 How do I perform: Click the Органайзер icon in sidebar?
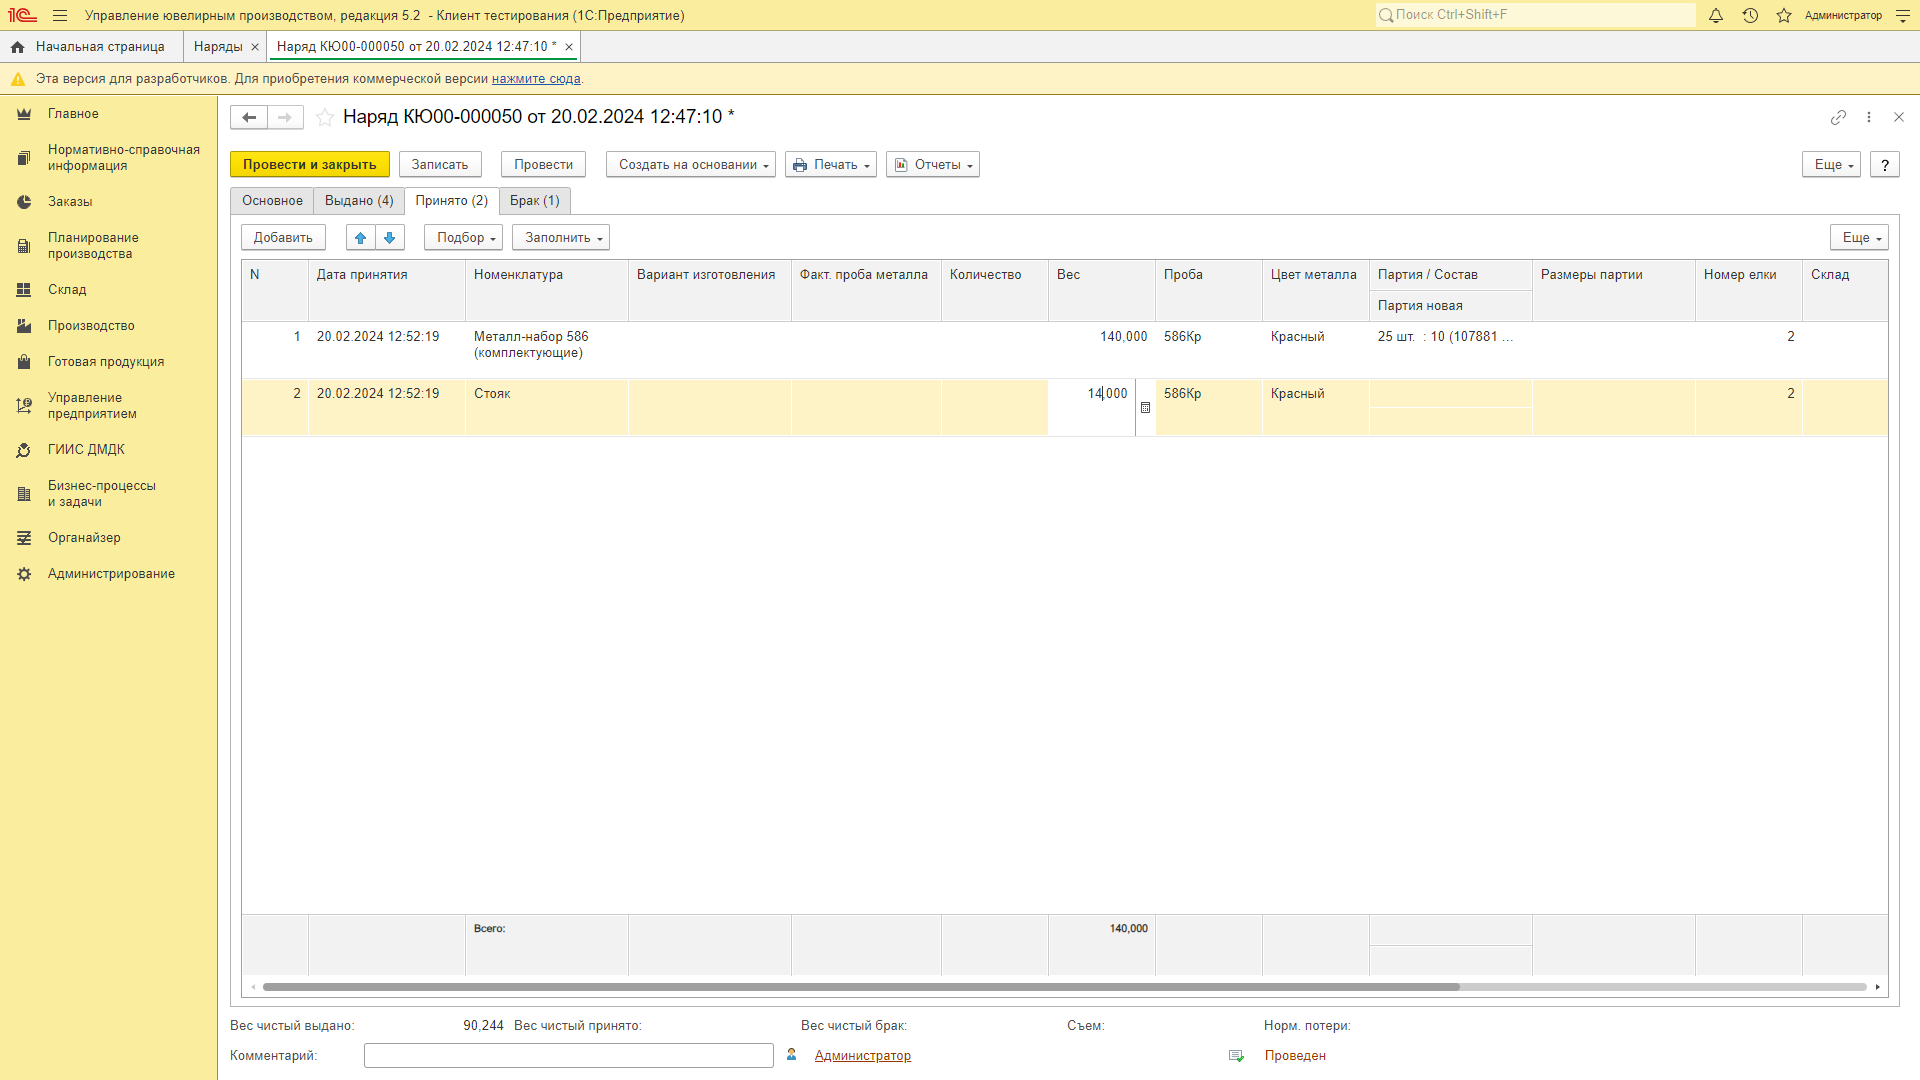pyautogui.click(x=24, y=538)
